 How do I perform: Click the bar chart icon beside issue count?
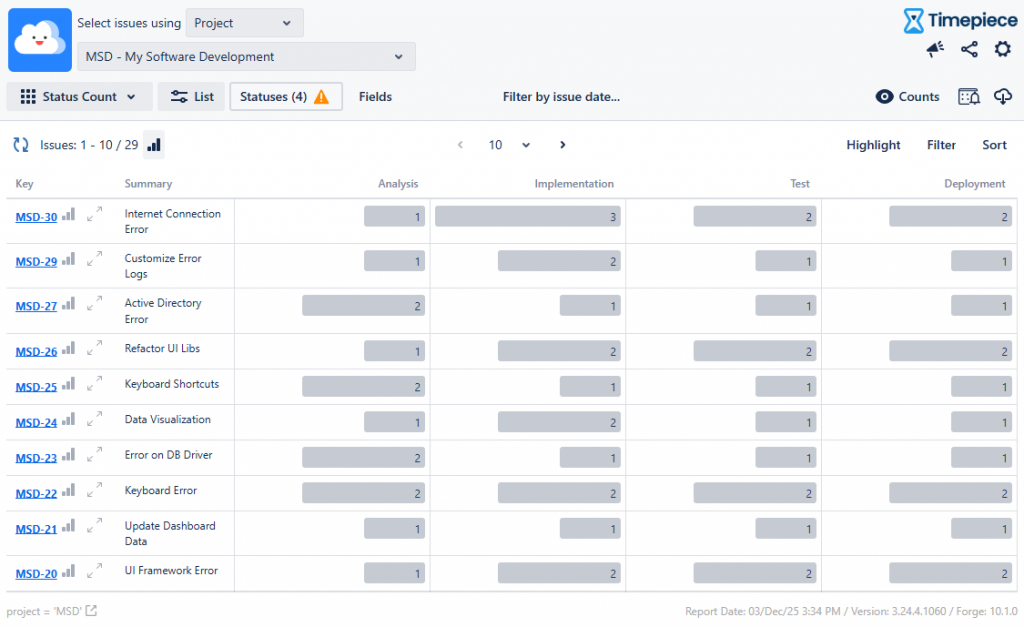pyautogui.click(x=154, y=145)
